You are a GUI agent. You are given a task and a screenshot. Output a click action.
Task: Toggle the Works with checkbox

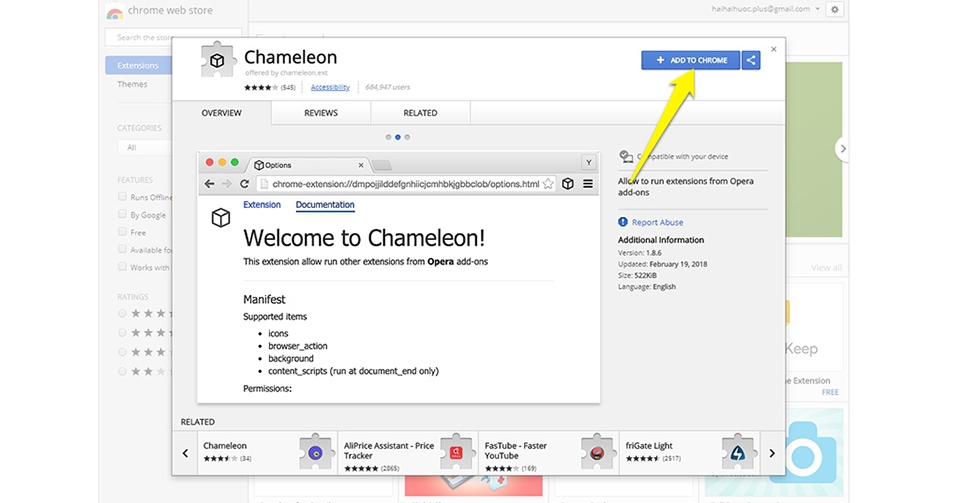click(x=122, y=267)
